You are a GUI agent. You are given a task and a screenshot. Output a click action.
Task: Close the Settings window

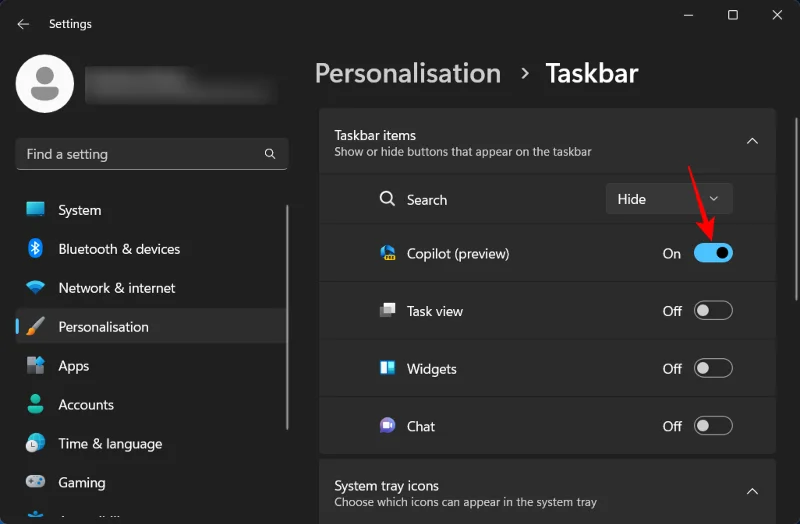tap(777, 15)
